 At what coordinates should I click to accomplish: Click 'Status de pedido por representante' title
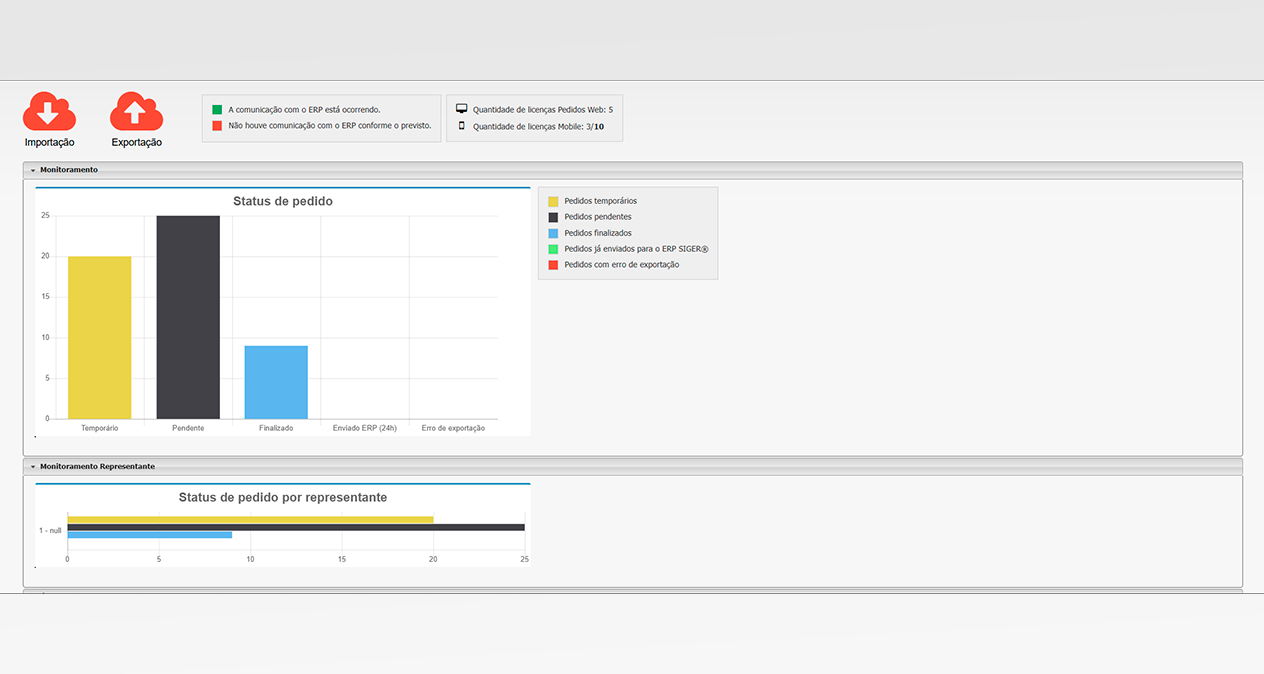pos(283,497)
